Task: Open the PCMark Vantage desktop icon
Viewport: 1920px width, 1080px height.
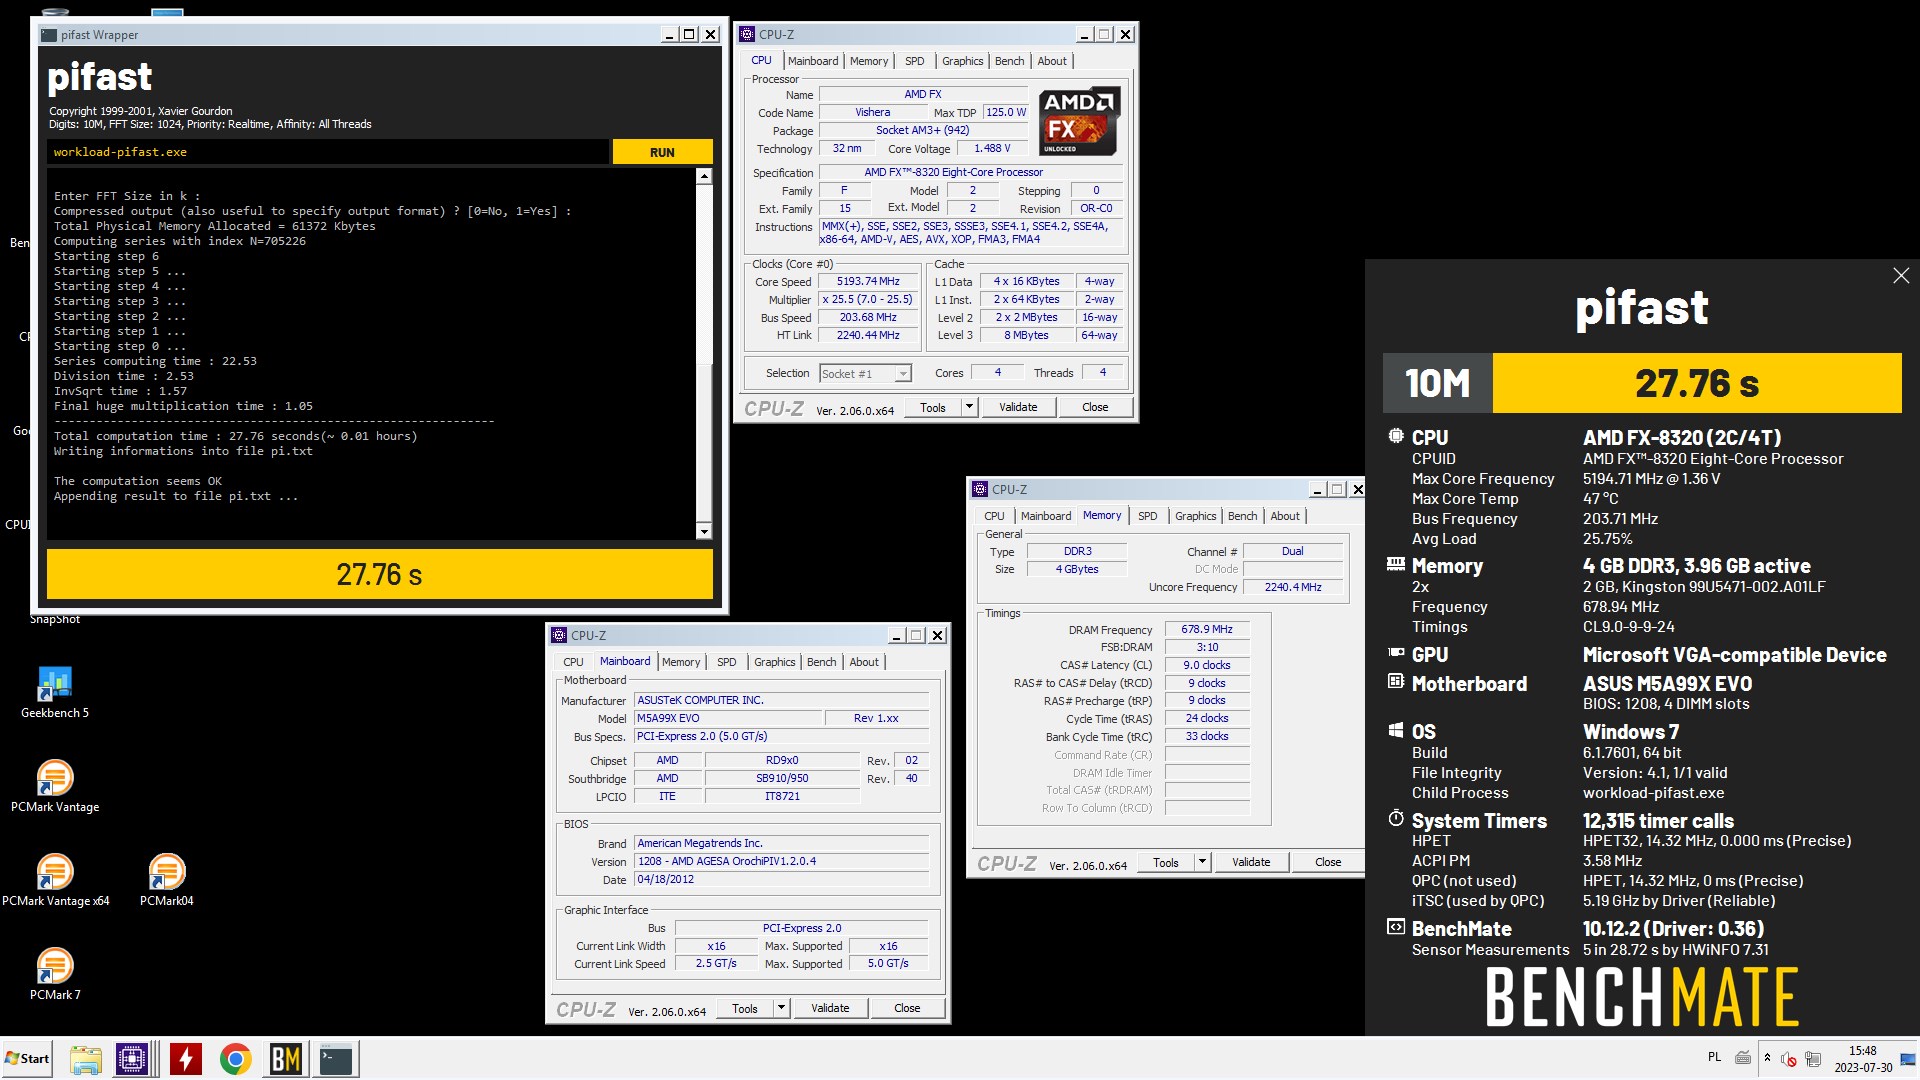Action: 55,786
